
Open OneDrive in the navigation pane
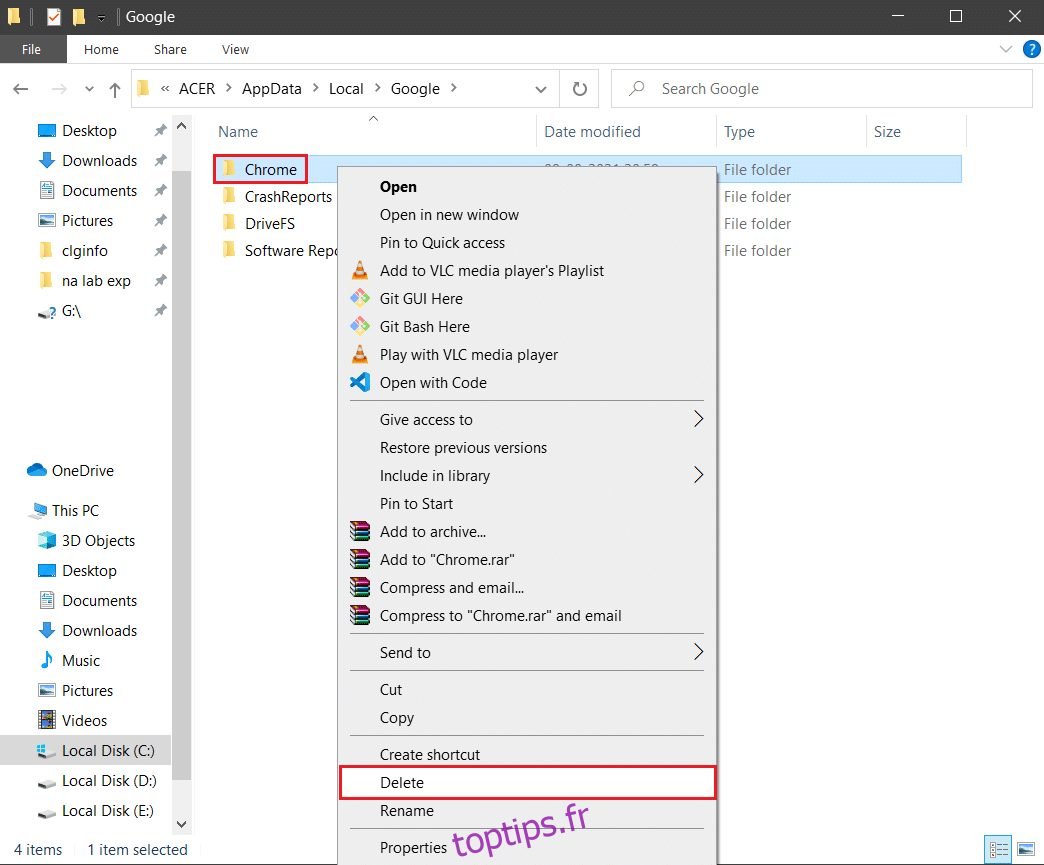point(83,471)
